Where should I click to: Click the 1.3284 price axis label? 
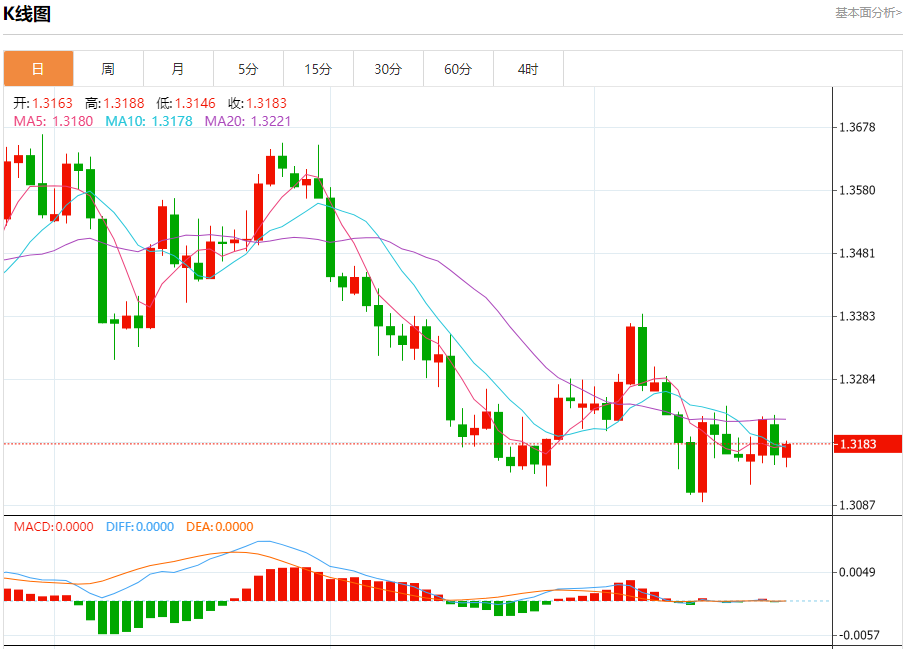point(857,379)
